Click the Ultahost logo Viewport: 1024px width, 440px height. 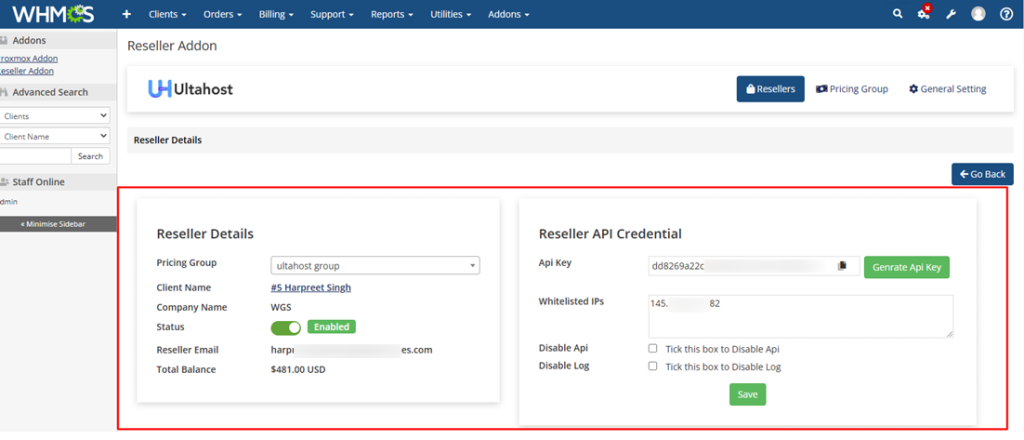pos(190,89)
